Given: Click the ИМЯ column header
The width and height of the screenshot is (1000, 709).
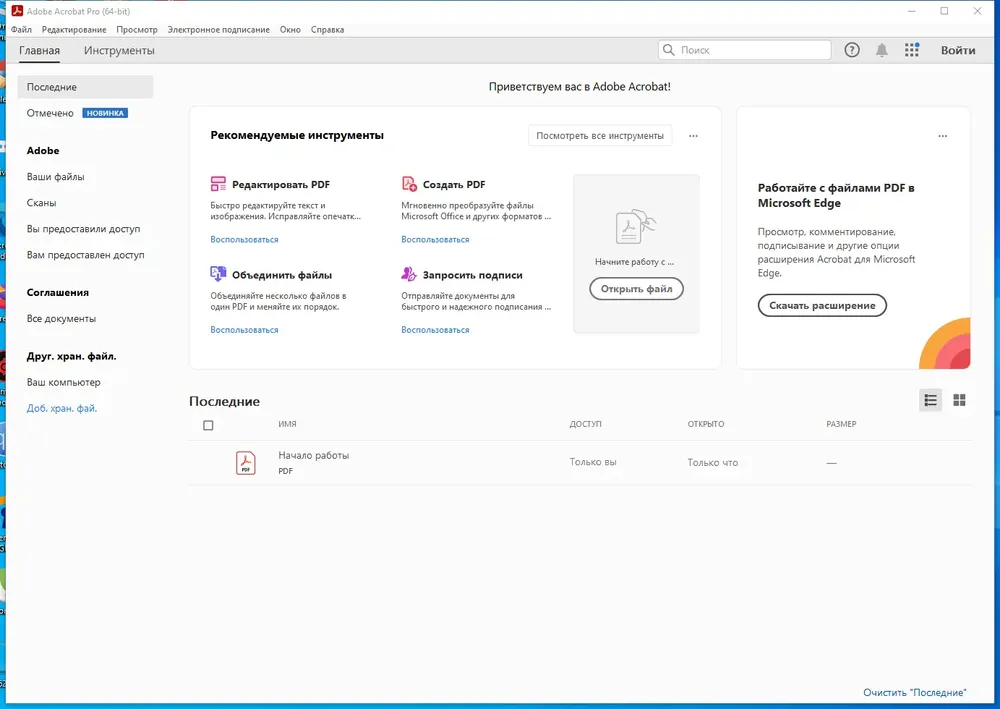Looking at the screenshot, I should 287,424.
